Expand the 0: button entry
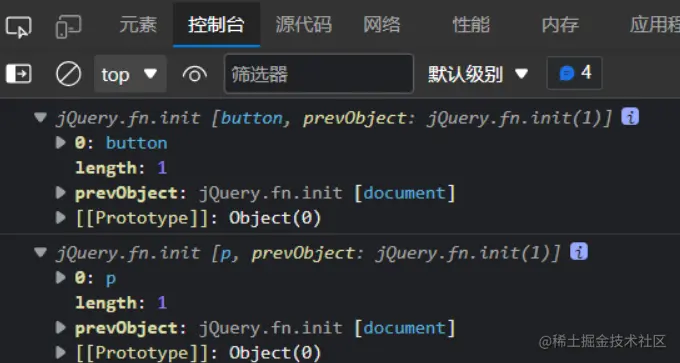This screenshot has height=363, width=680. tap(61, 142)
